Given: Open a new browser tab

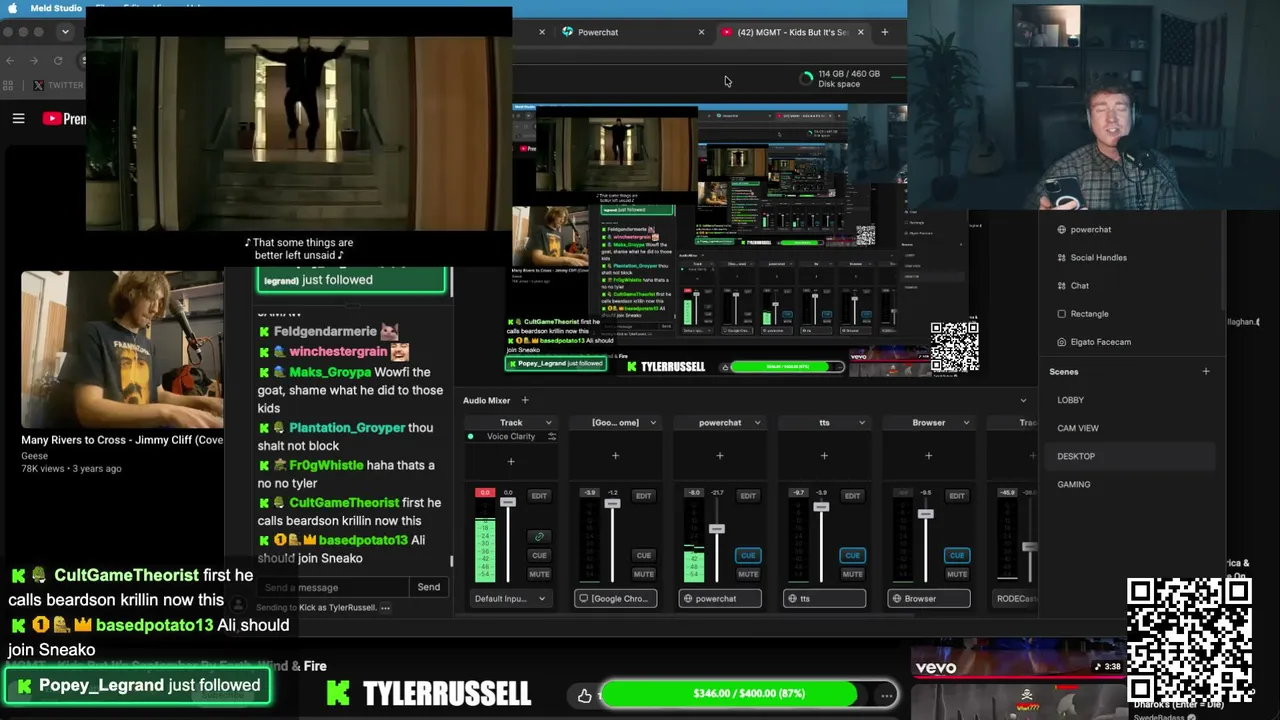Looking at the screenshot, I should pyautogui.click(x=884, y=32).
